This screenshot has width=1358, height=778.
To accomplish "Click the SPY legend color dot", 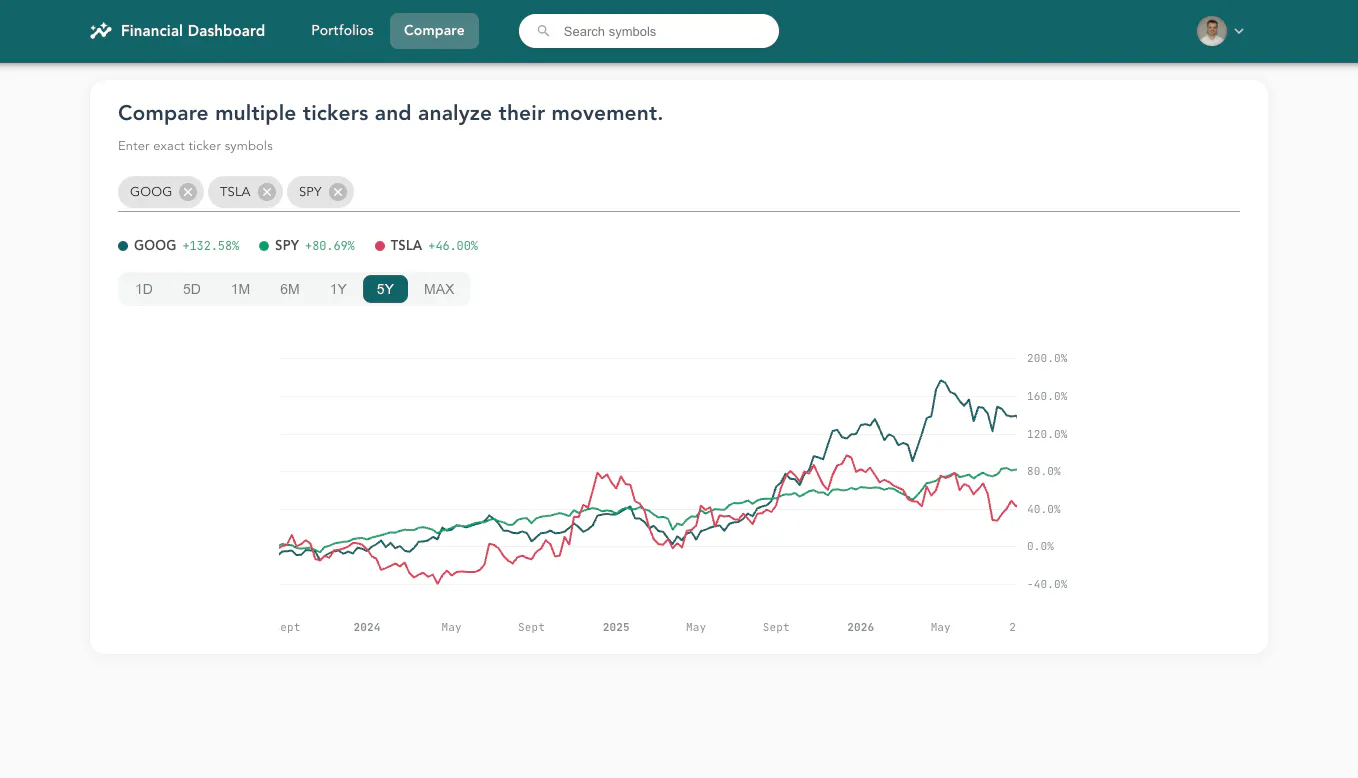I will 264,246.
